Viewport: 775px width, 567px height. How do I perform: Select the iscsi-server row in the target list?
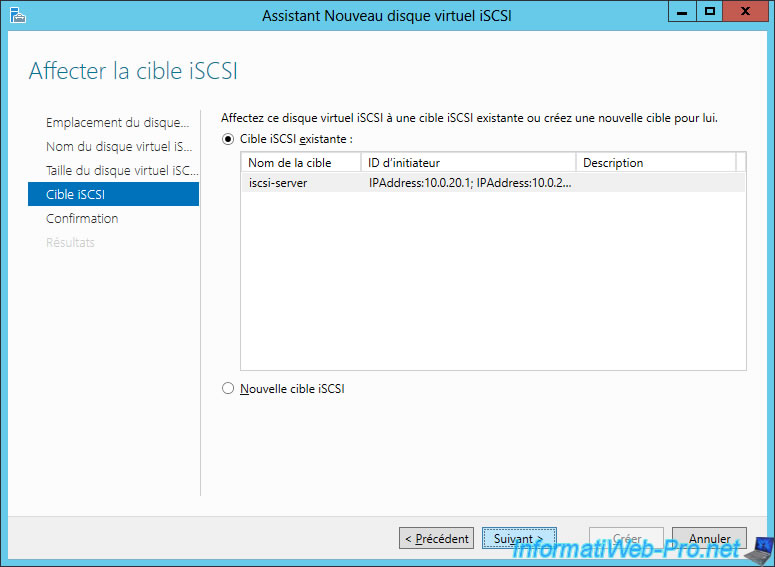pyautogui.click(x=493, y=183)
